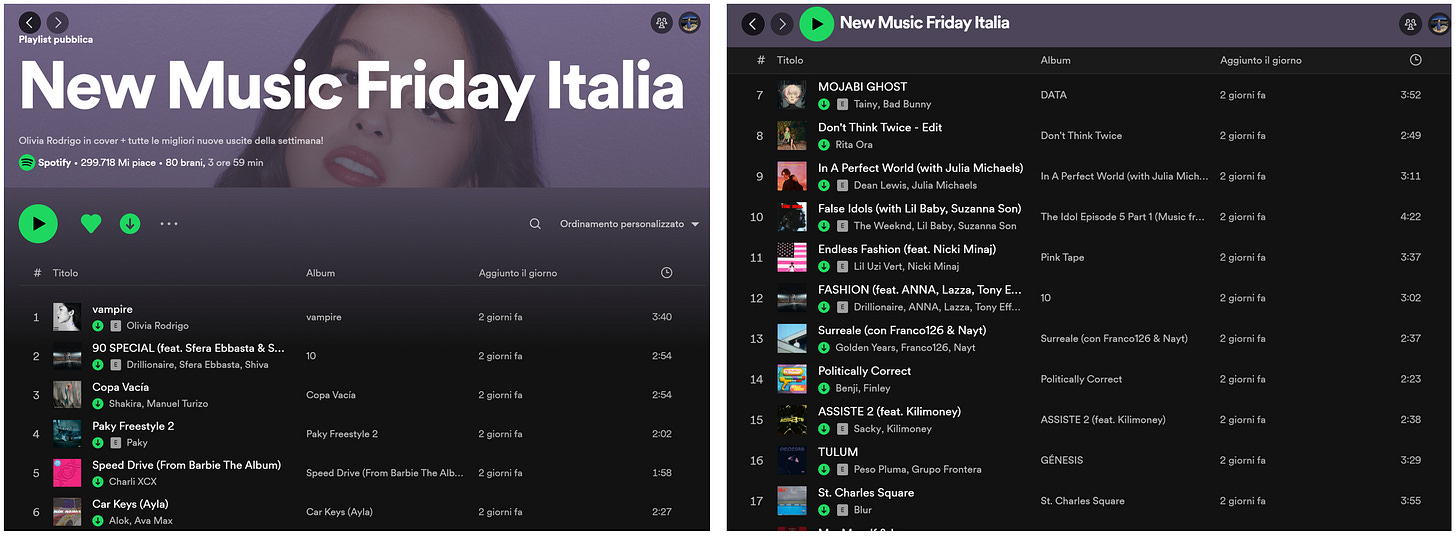Viewport: 1456px width, 536px height.
Task: Toggle the playlist download icon beside the heart
Action: click(130, 224)
